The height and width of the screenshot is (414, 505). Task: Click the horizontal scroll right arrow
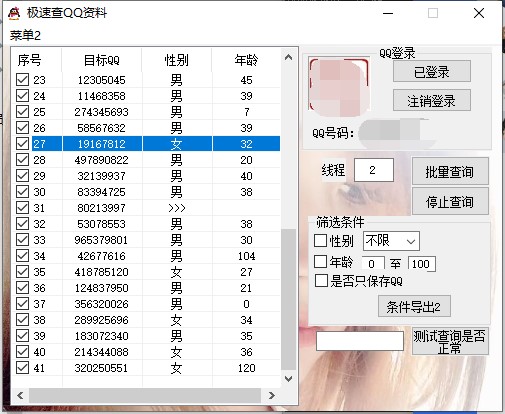(x=272, y=395)
